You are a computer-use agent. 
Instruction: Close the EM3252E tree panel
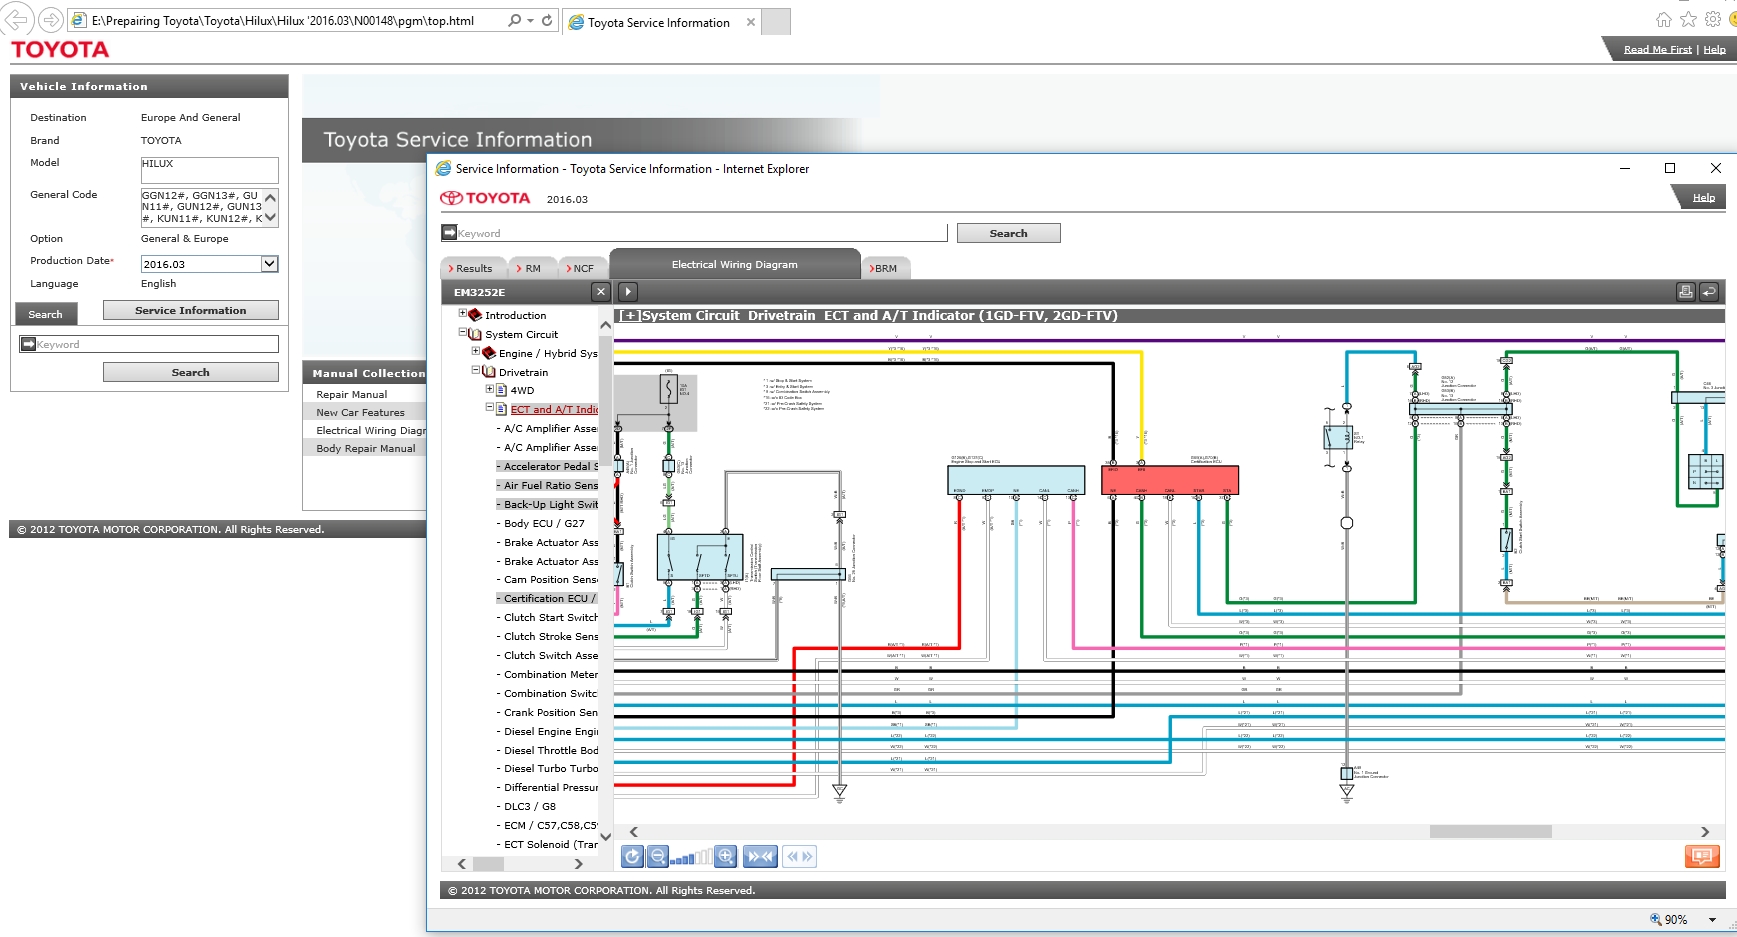point(600,292)
